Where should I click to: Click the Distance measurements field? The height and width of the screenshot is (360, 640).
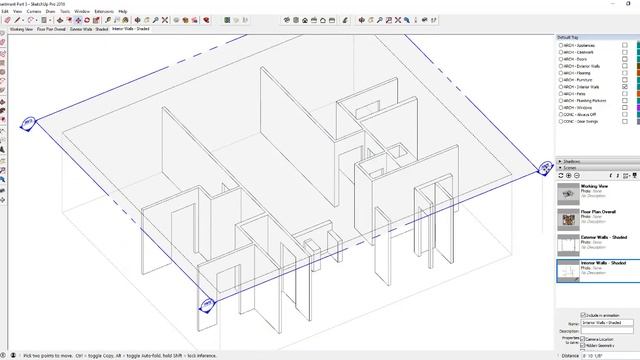[610, 356]
